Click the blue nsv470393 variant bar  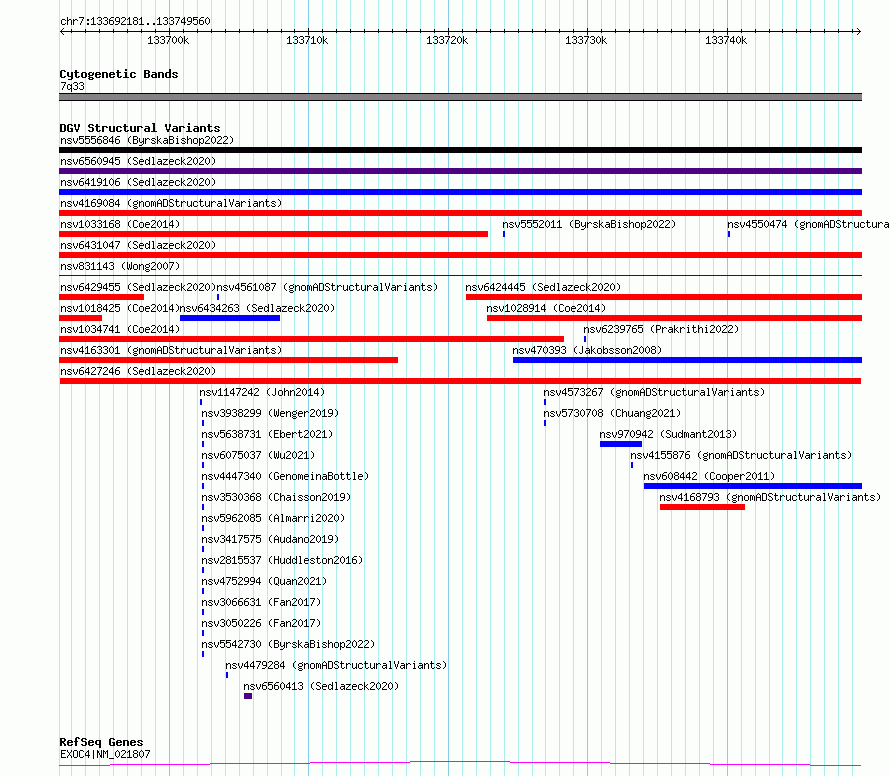click(x=687, y=360)
